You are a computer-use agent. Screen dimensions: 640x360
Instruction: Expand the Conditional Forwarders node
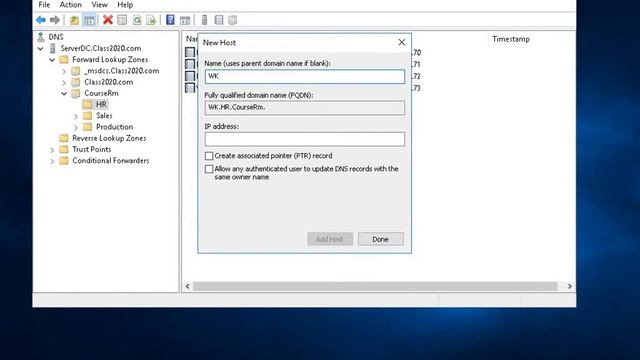[x=52, y=161]
